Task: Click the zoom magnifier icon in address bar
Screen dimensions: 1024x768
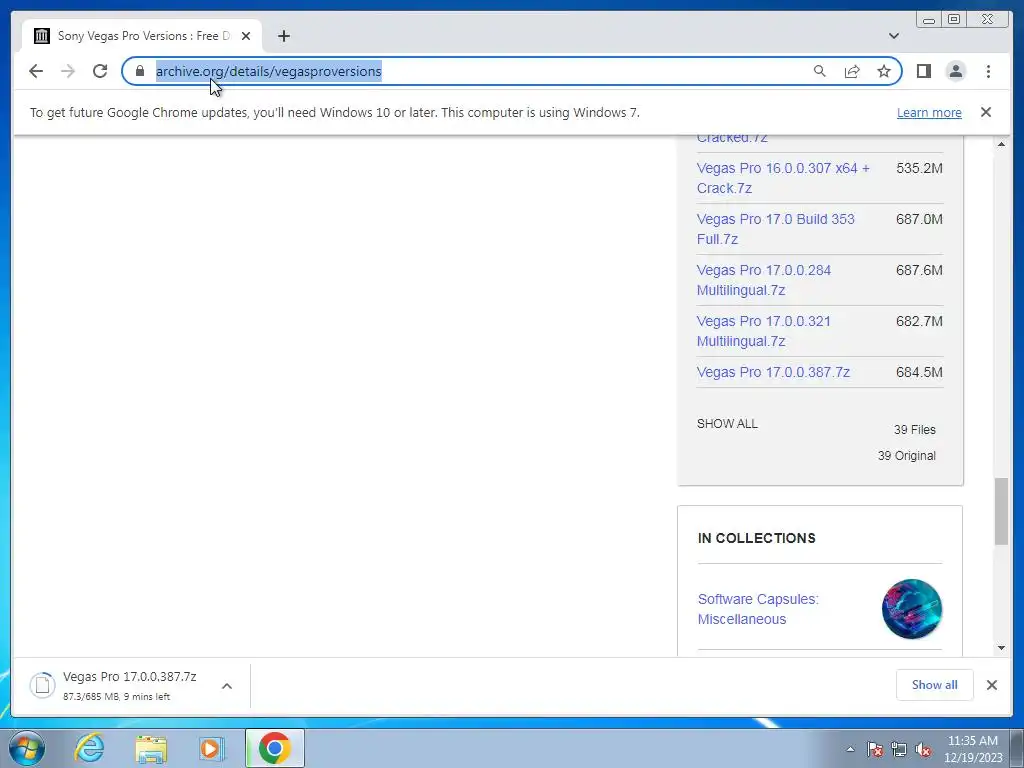Action: coord(820,71)
